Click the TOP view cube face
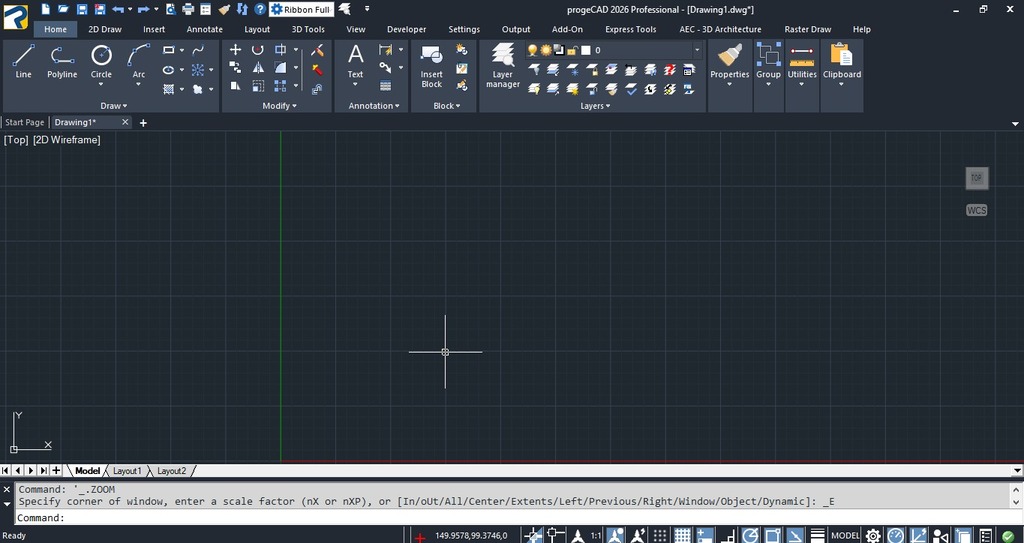1024x543 pixels. point(976,178)
